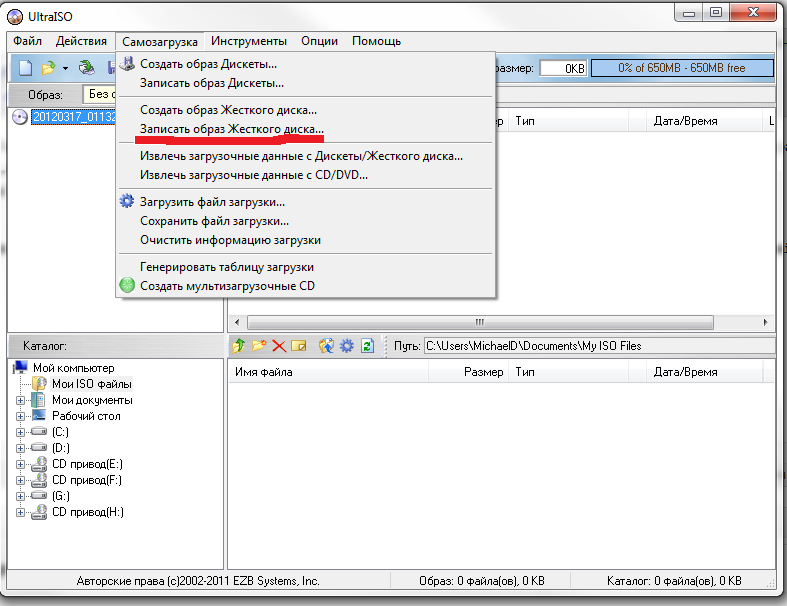Click the left arrow of horizontal scrollbar
Image resolution: width=787 pixels, height=606 pixels.
237,322
